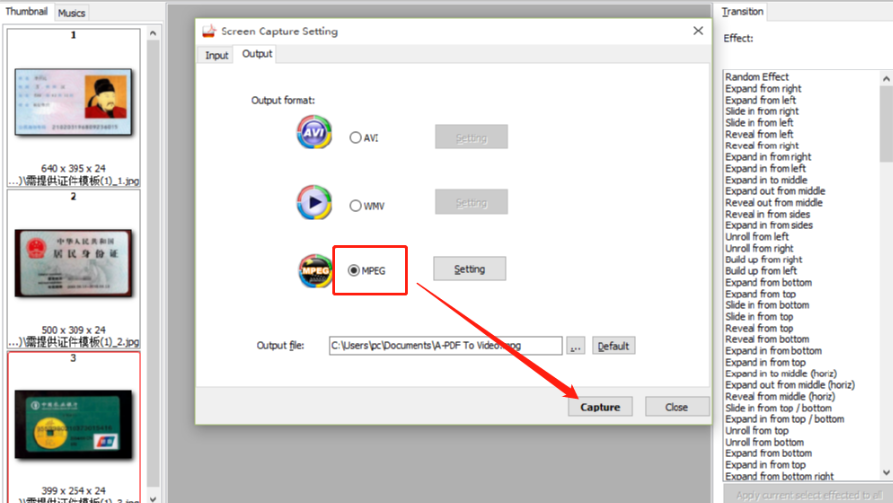The image size is (893, 503).
Task: Select the AVI radio button
Action: (x=355, y=137)
